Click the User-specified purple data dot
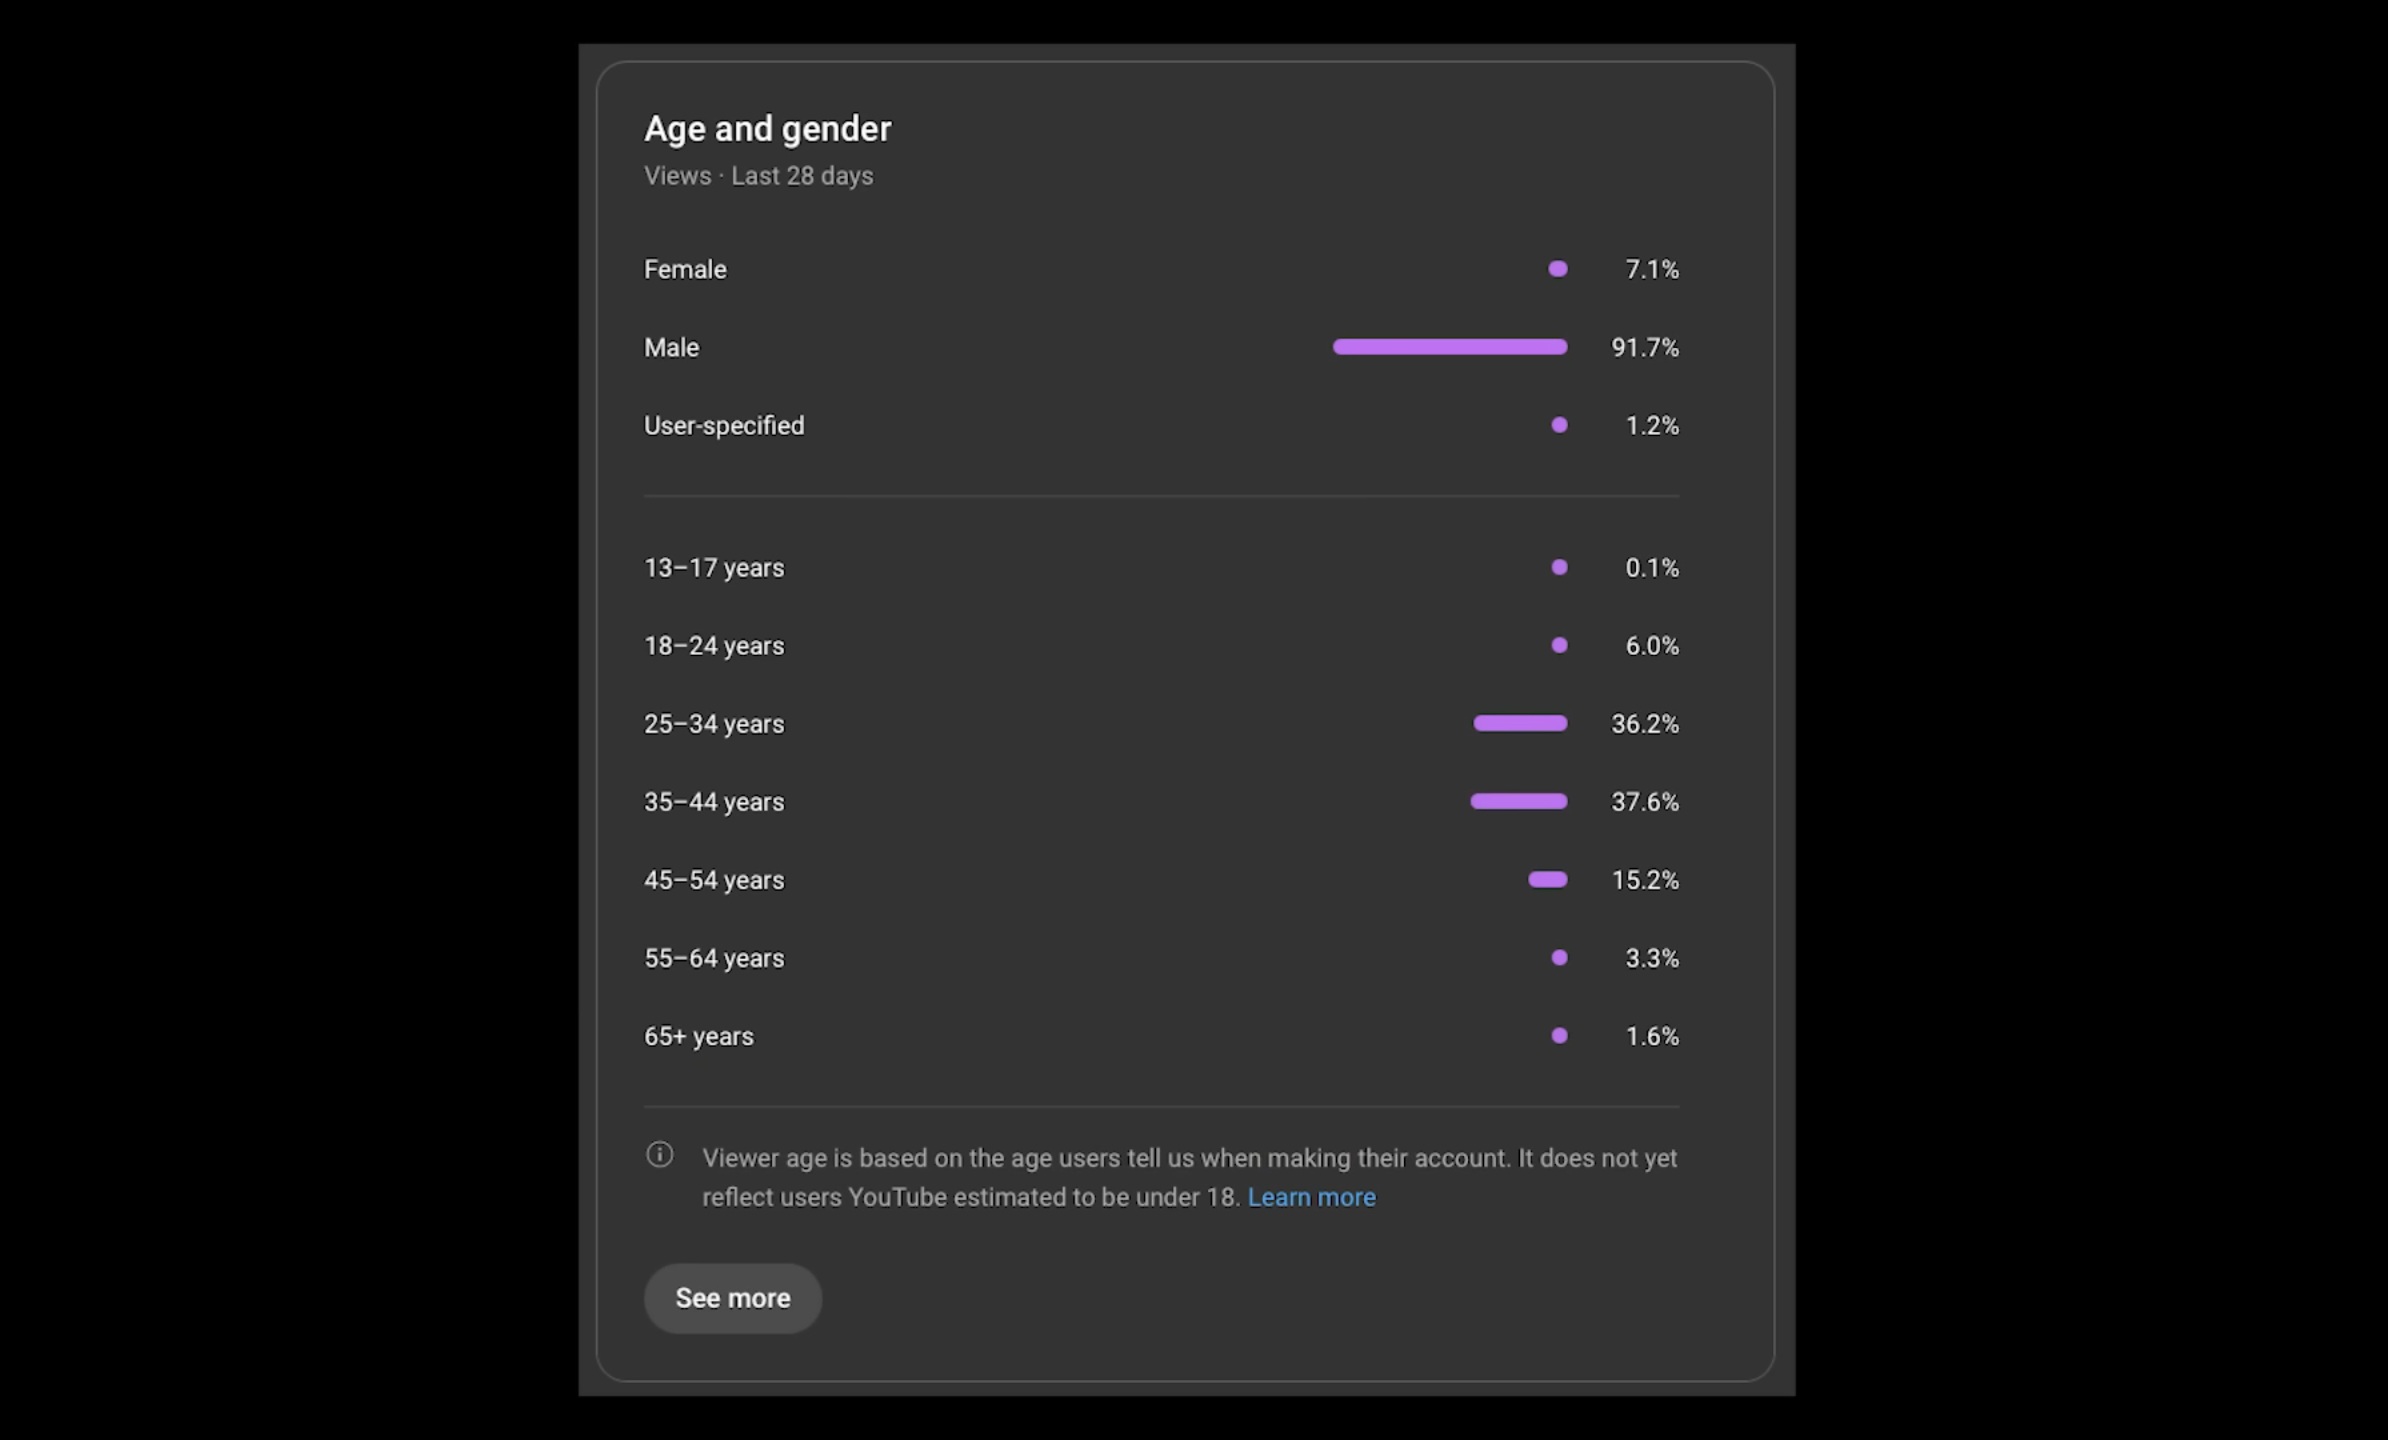The width and height of the screenshot is (2388, 1440). tap(1559, 425)
